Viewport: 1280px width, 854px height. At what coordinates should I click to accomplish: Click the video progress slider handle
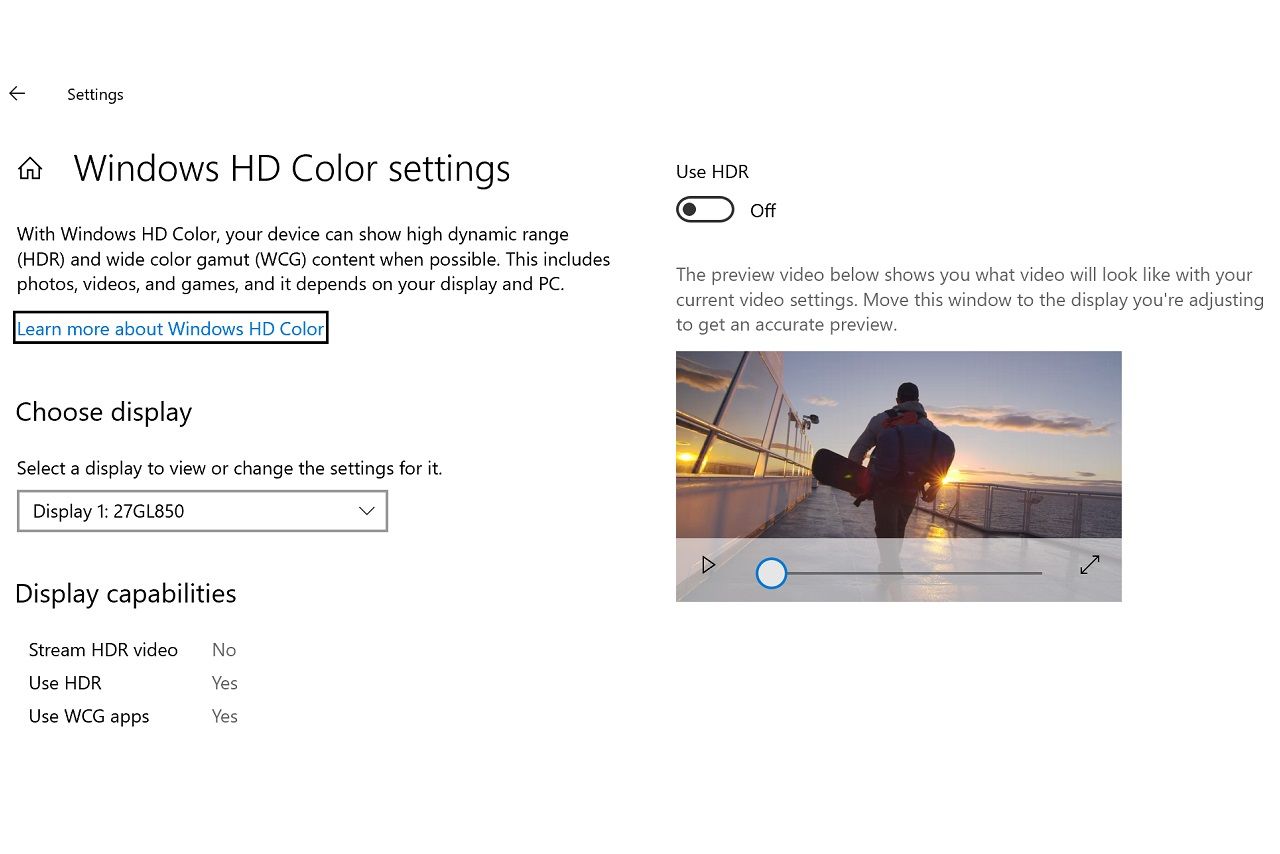click(x=771, y=573)
